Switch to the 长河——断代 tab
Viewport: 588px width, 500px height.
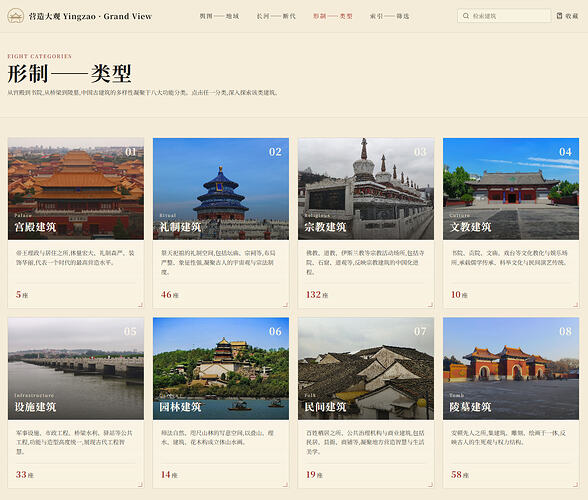click(276, 16)
